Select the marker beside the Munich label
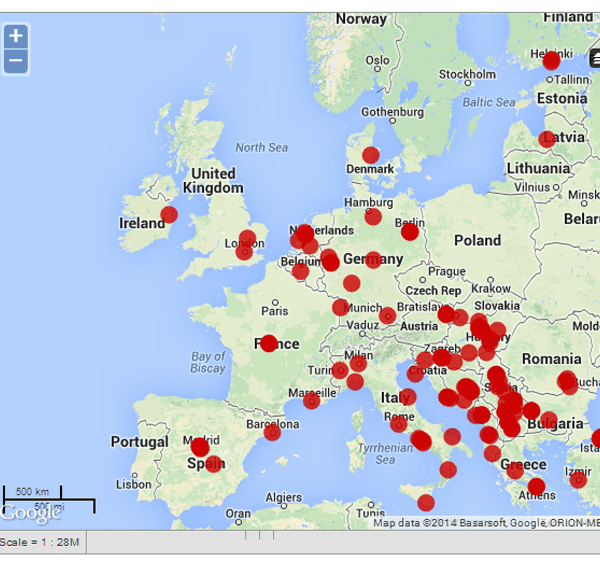This screenshot has width=600, height=562. (341, 307)
